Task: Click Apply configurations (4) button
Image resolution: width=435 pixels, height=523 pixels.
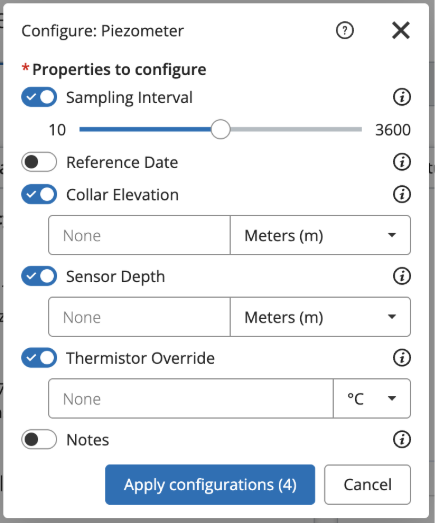Action: (x=210, y=485)
